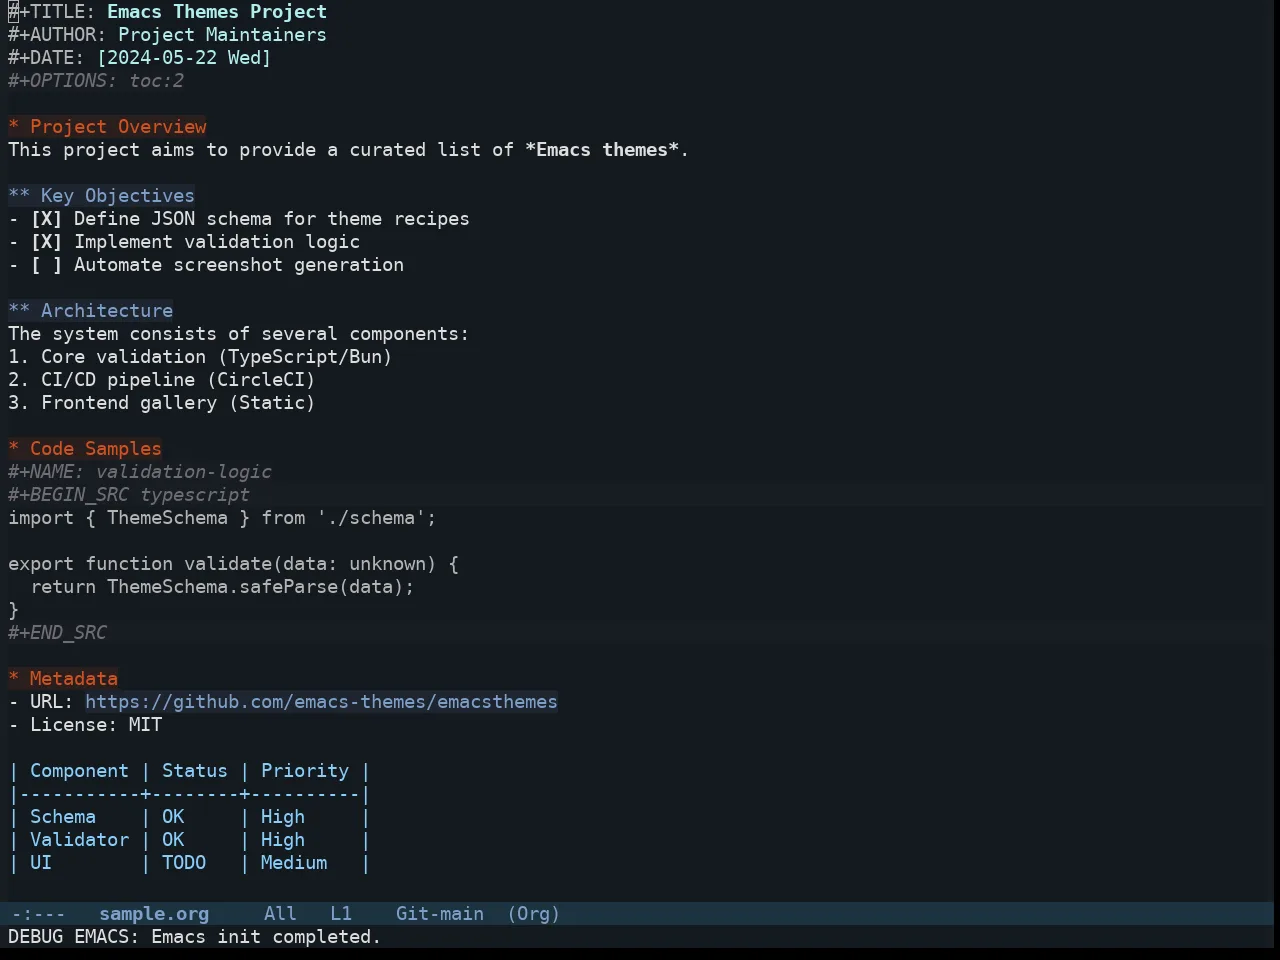
Task: Click the L1 line number indicator
Action: [x=341, y=914]
